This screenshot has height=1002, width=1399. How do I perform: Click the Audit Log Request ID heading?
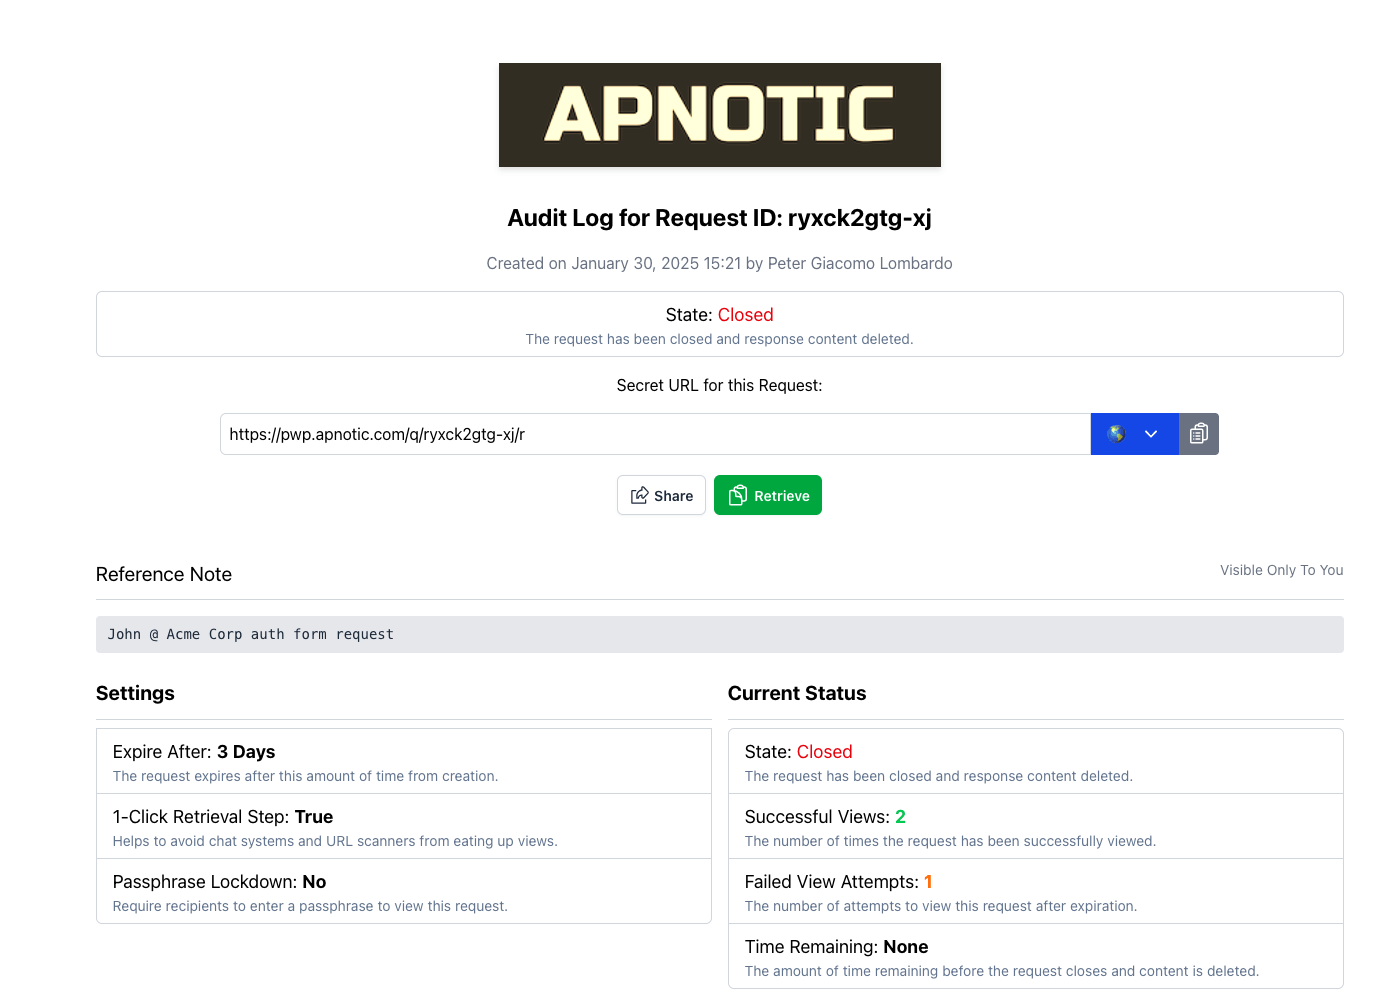click(x=719, y=218)
